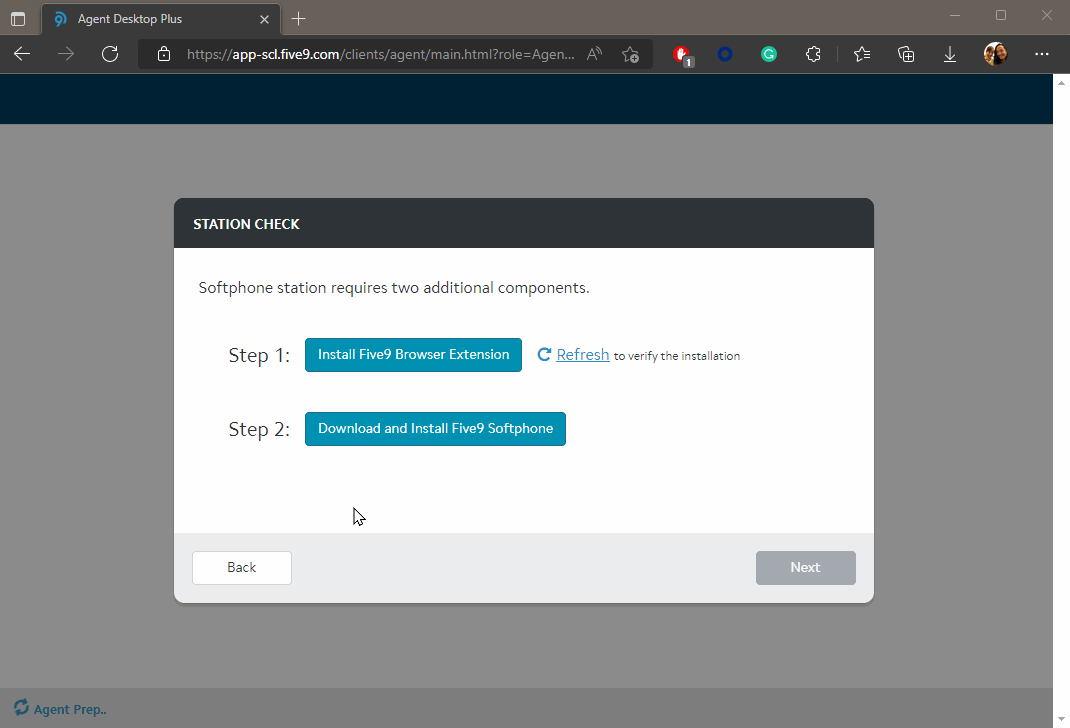The image size is (1070, 728).
Task: Open the Favorites list icon
Action: pos(862,54)
